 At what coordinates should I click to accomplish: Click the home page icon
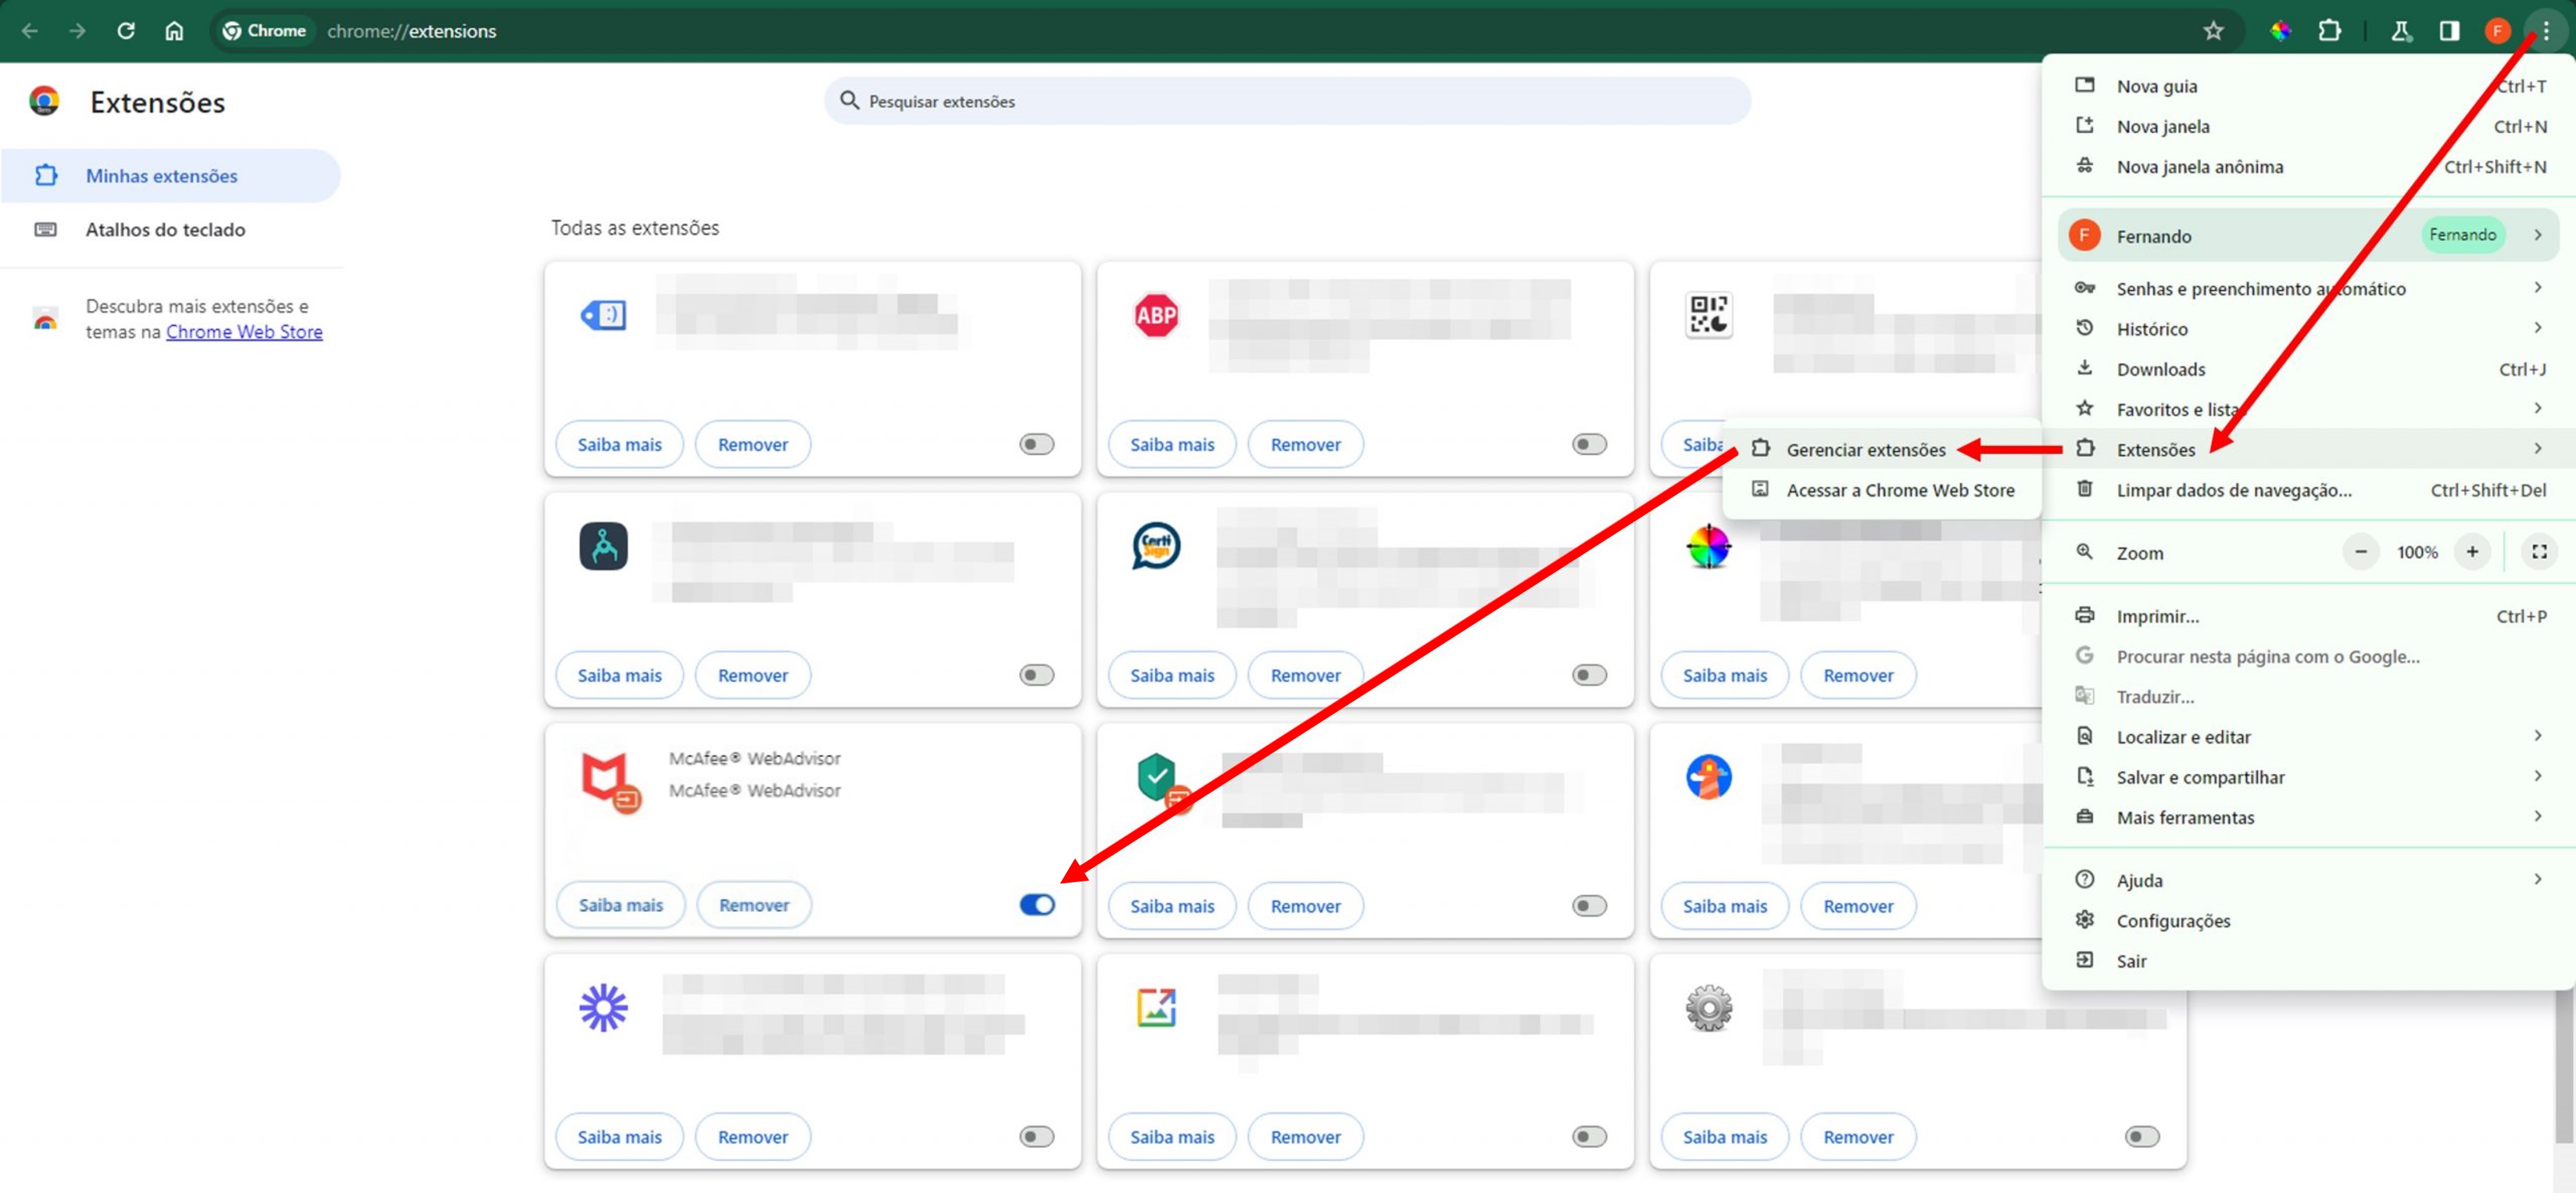pyautogui.click(x=174, y=31)
